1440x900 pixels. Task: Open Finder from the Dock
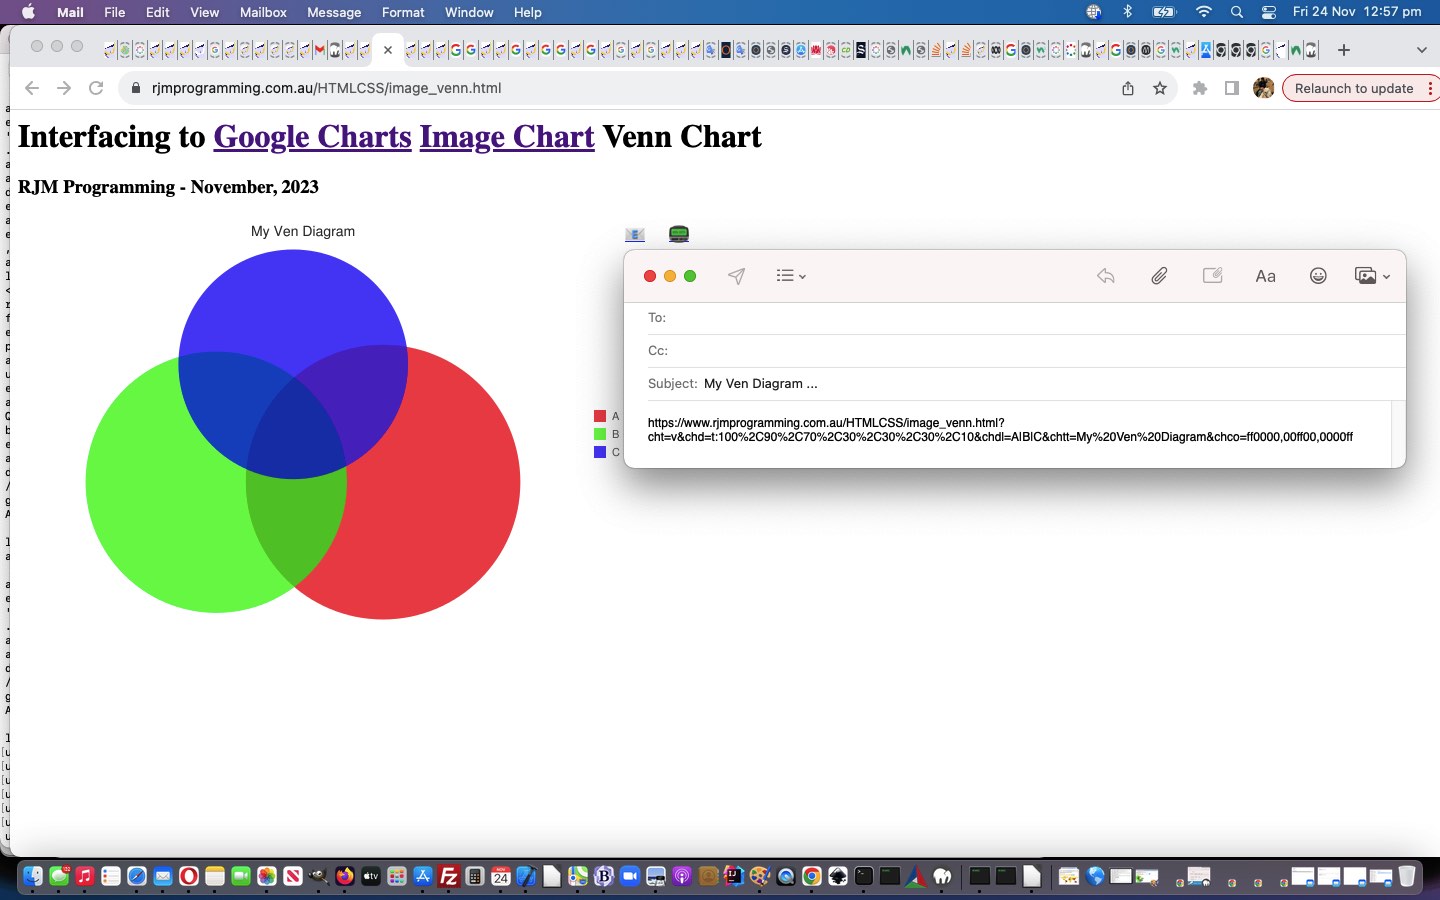33,877
